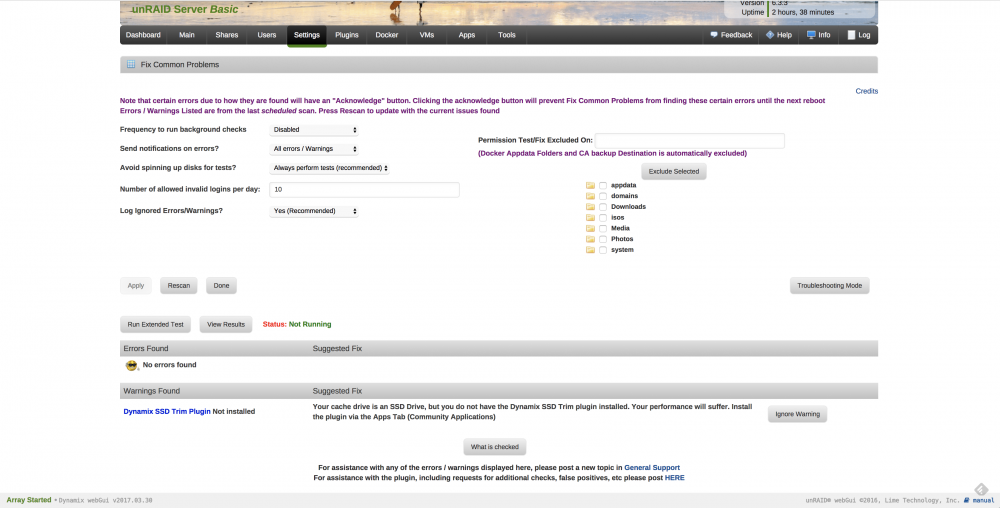Open the Dynamix SSD Trim Plugin link
Viewport: 1000px width, 508px height.
(x=167, y=412)
